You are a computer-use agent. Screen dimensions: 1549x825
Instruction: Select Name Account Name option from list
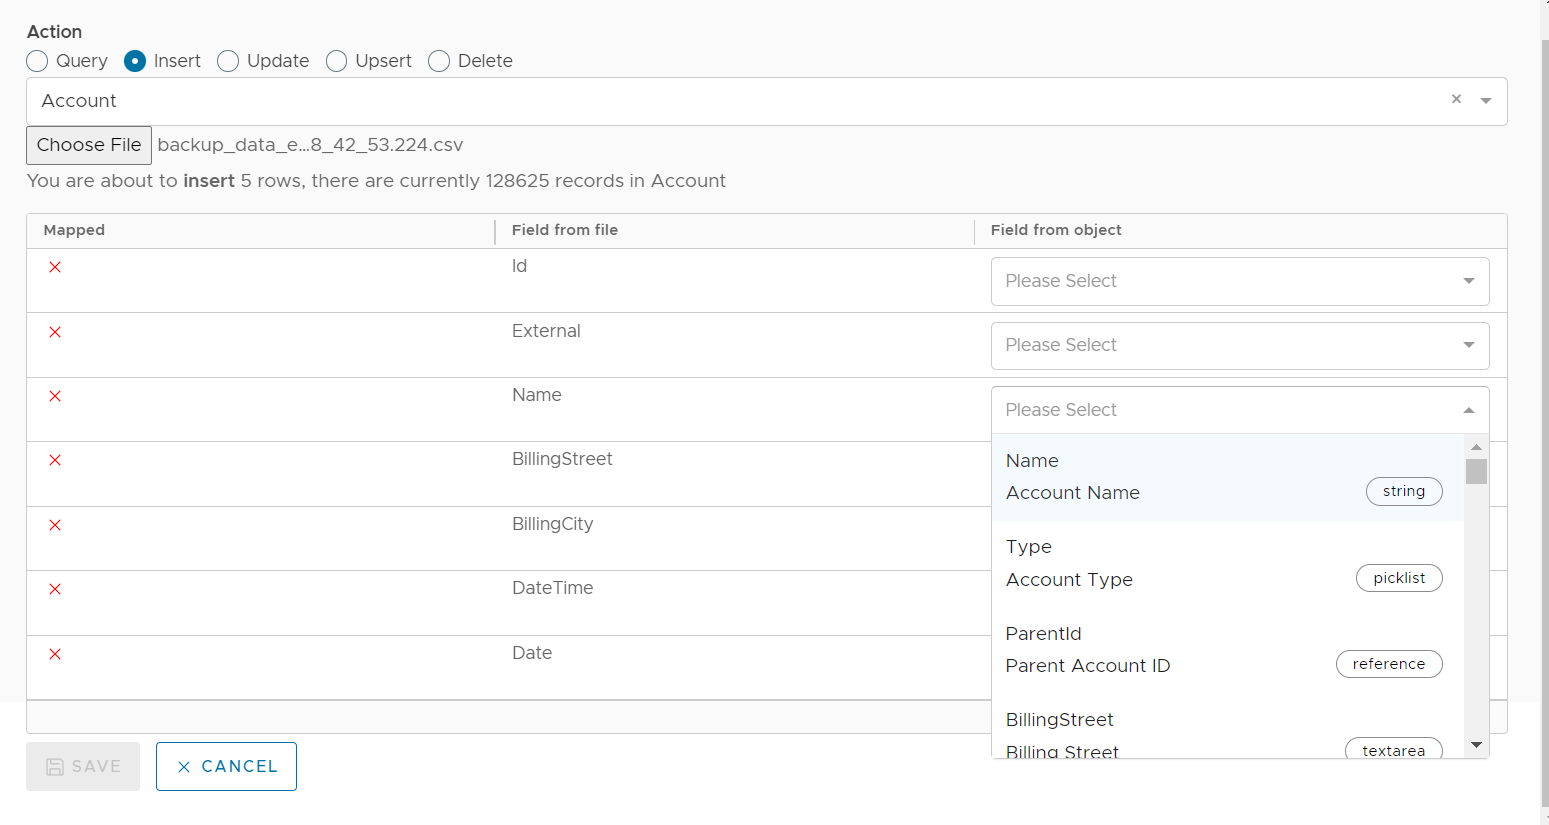click(x=1226, y=477)
